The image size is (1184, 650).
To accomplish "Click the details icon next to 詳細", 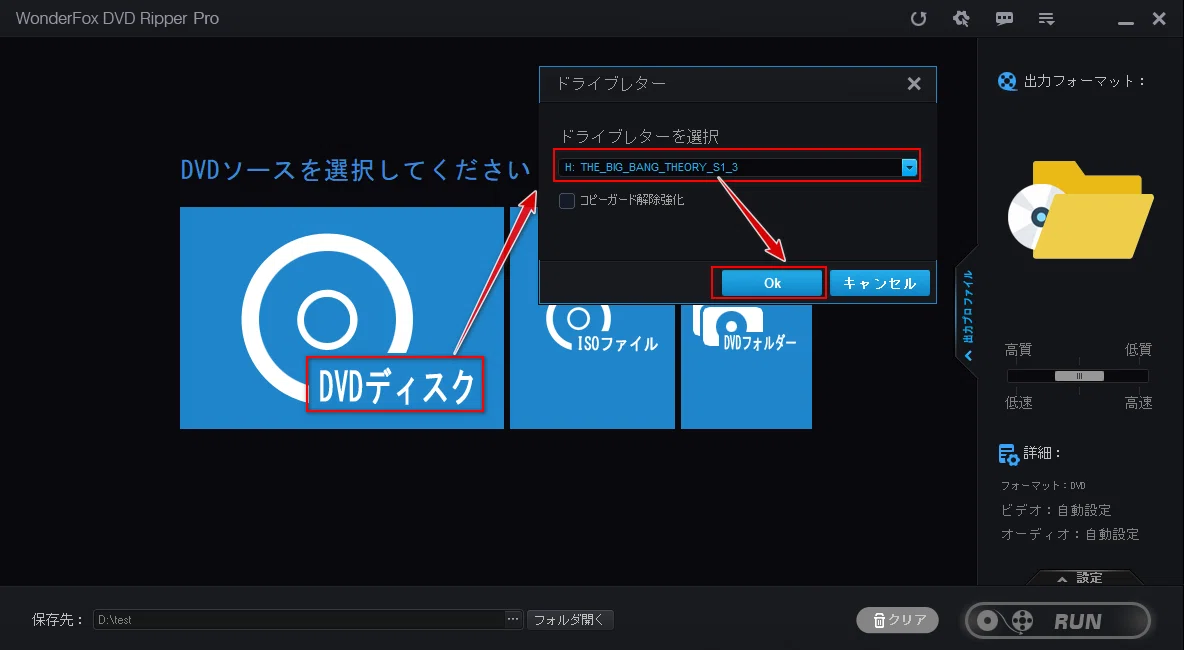I will click(x=1008, y=454).
